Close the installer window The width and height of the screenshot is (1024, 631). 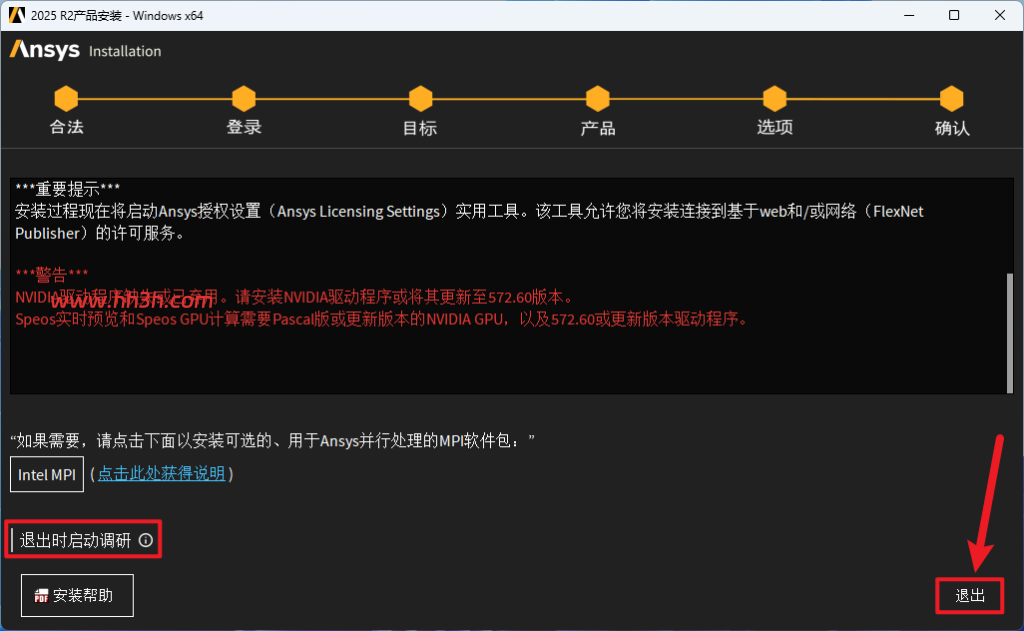(x=1000, y=15)
